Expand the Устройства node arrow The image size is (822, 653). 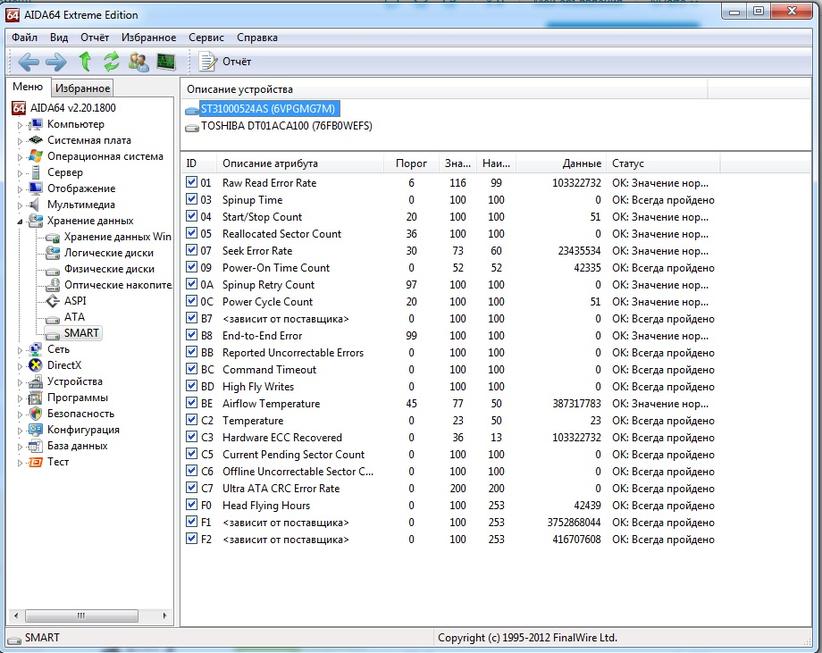point(20,382)
